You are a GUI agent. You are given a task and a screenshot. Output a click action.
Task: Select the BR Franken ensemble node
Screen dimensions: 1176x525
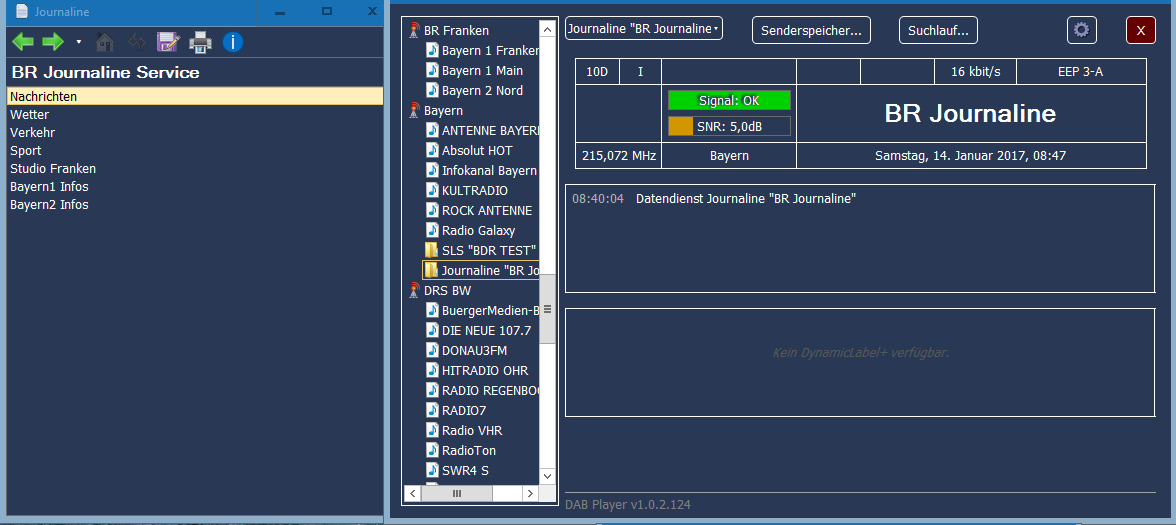pos(455,31)
